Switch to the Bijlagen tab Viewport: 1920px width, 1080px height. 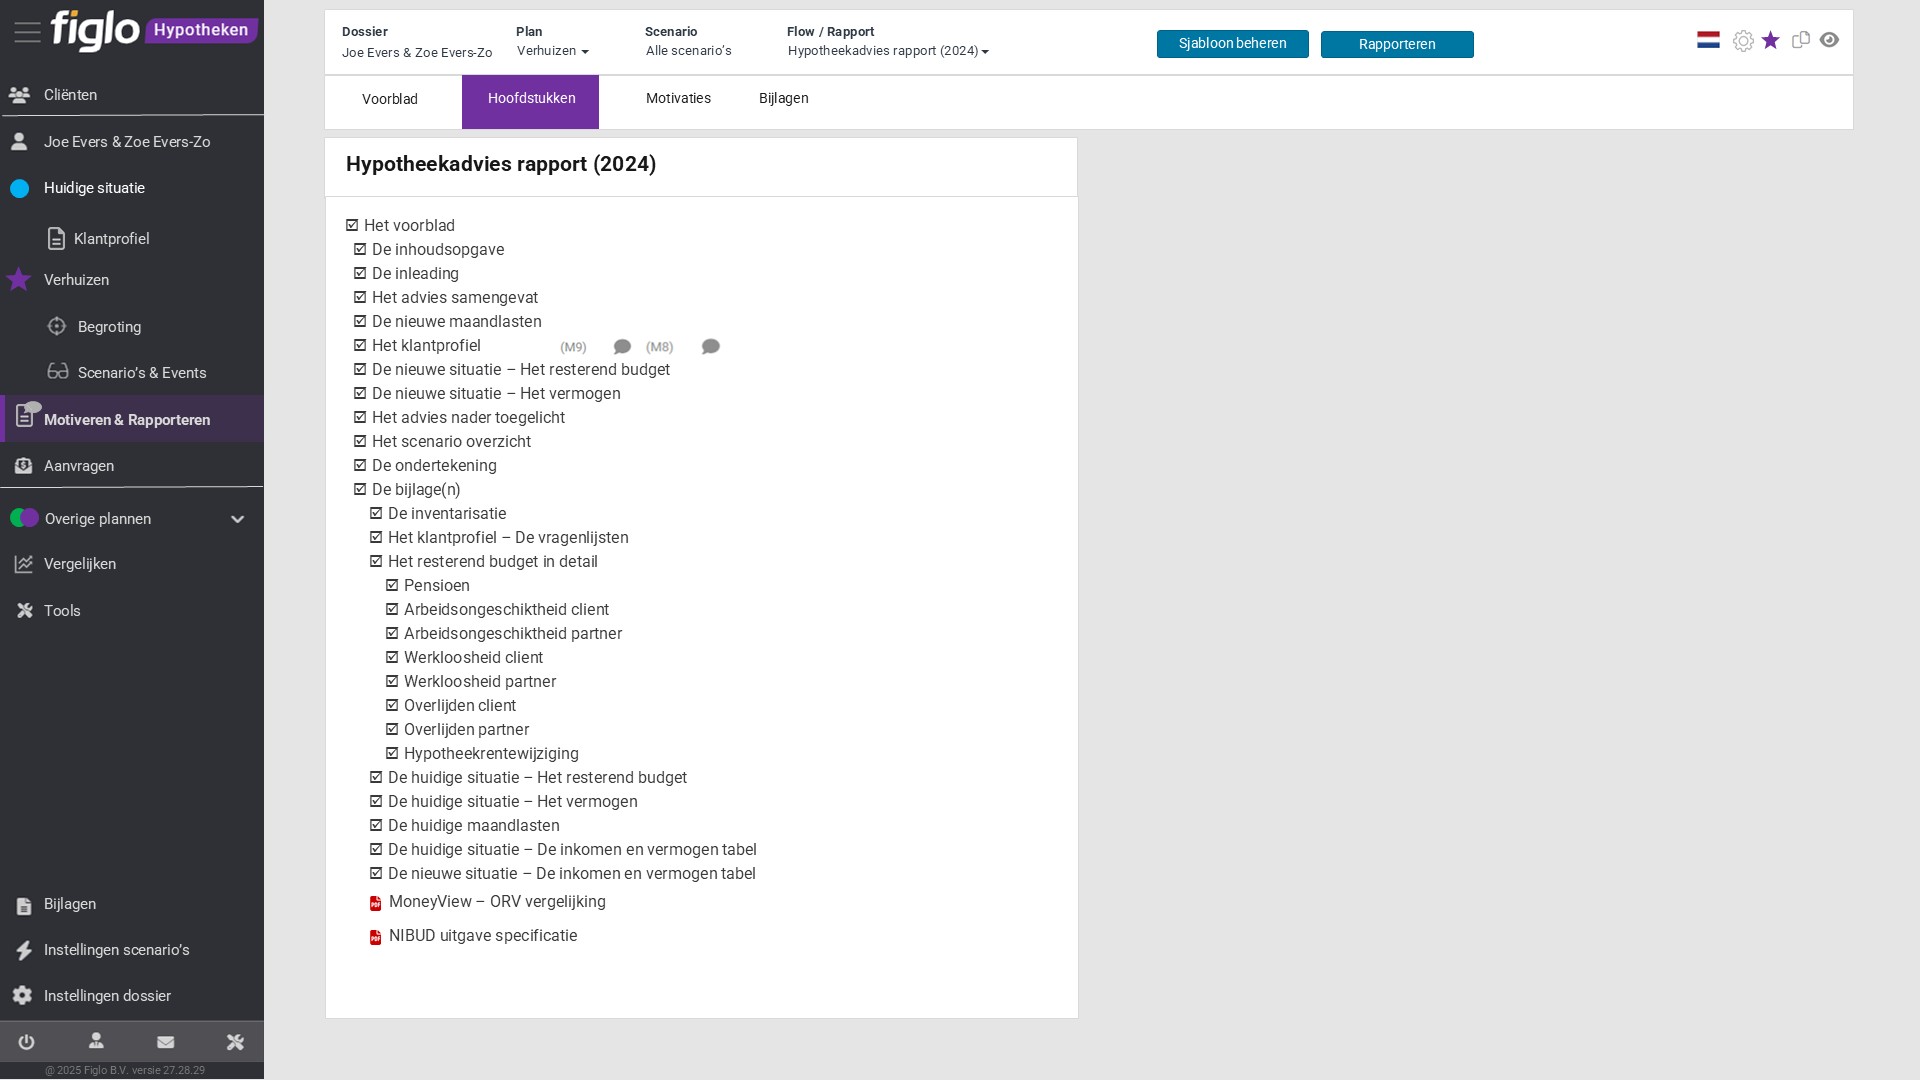pos(784,99)
